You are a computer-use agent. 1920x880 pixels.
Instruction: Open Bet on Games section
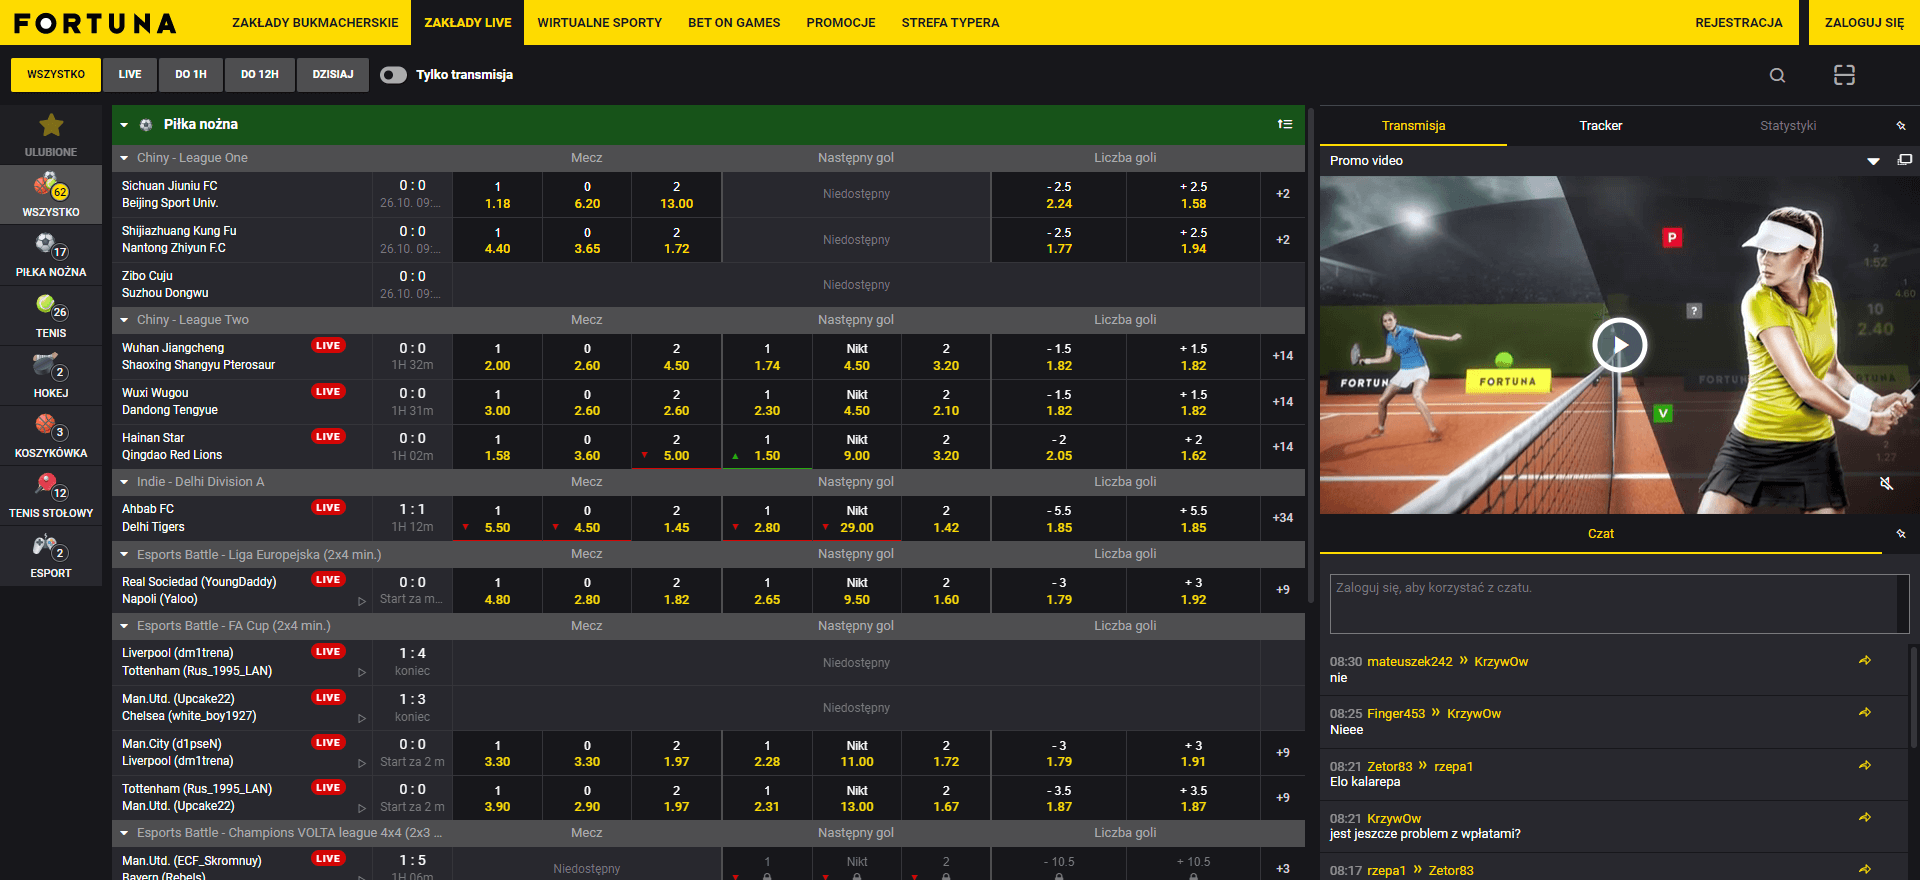point(734,23)
